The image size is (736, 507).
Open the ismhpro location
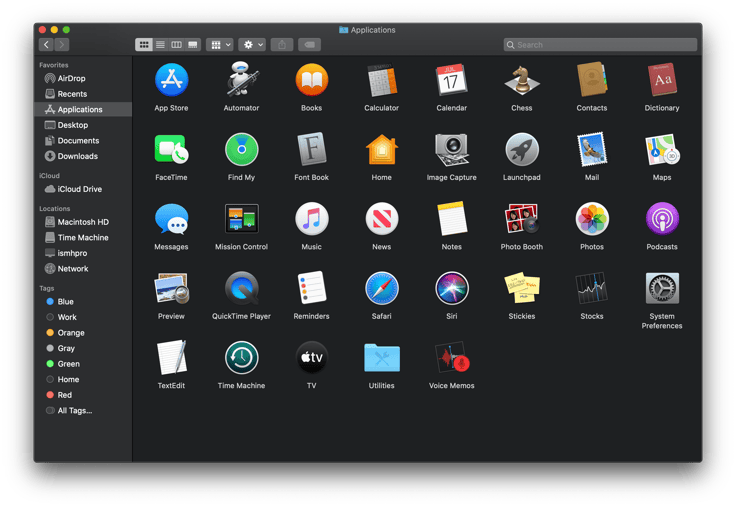click(83, 253)
